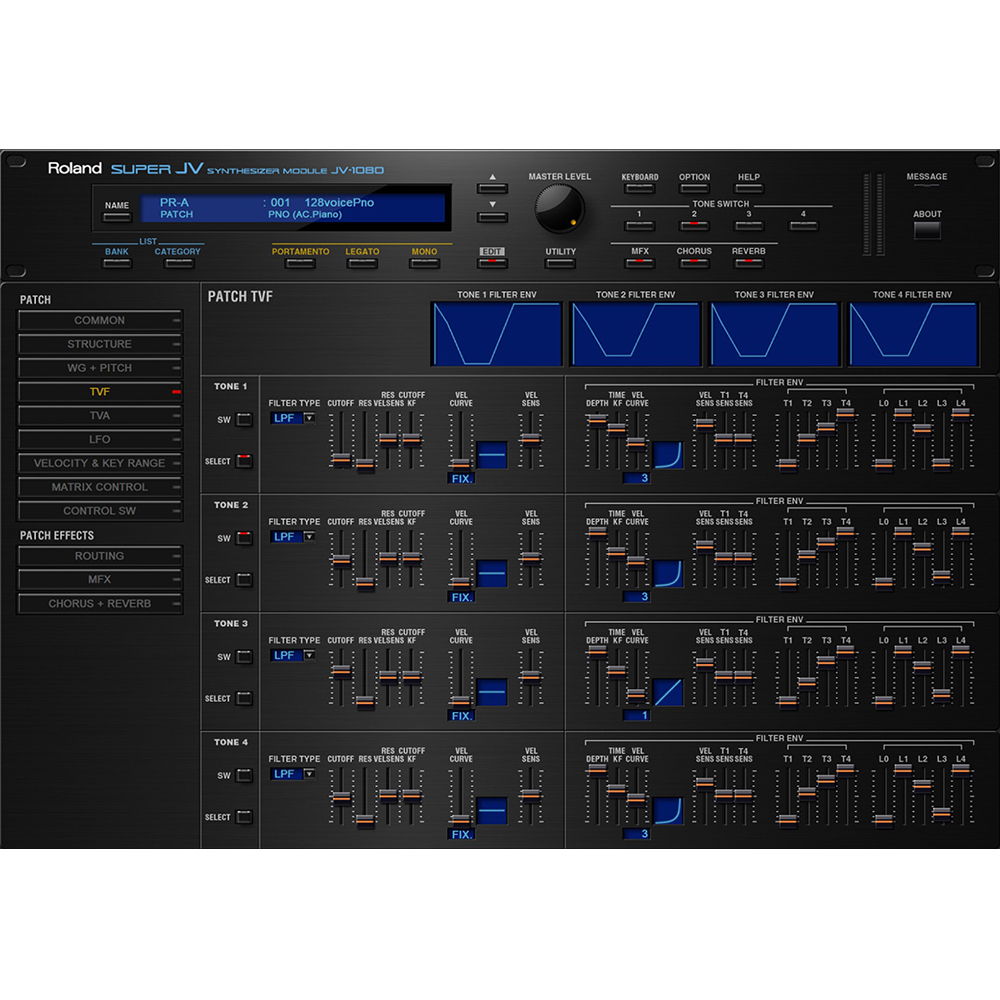Select the TVF page
Screen dimensions: 1000x1000
(100, 392)
